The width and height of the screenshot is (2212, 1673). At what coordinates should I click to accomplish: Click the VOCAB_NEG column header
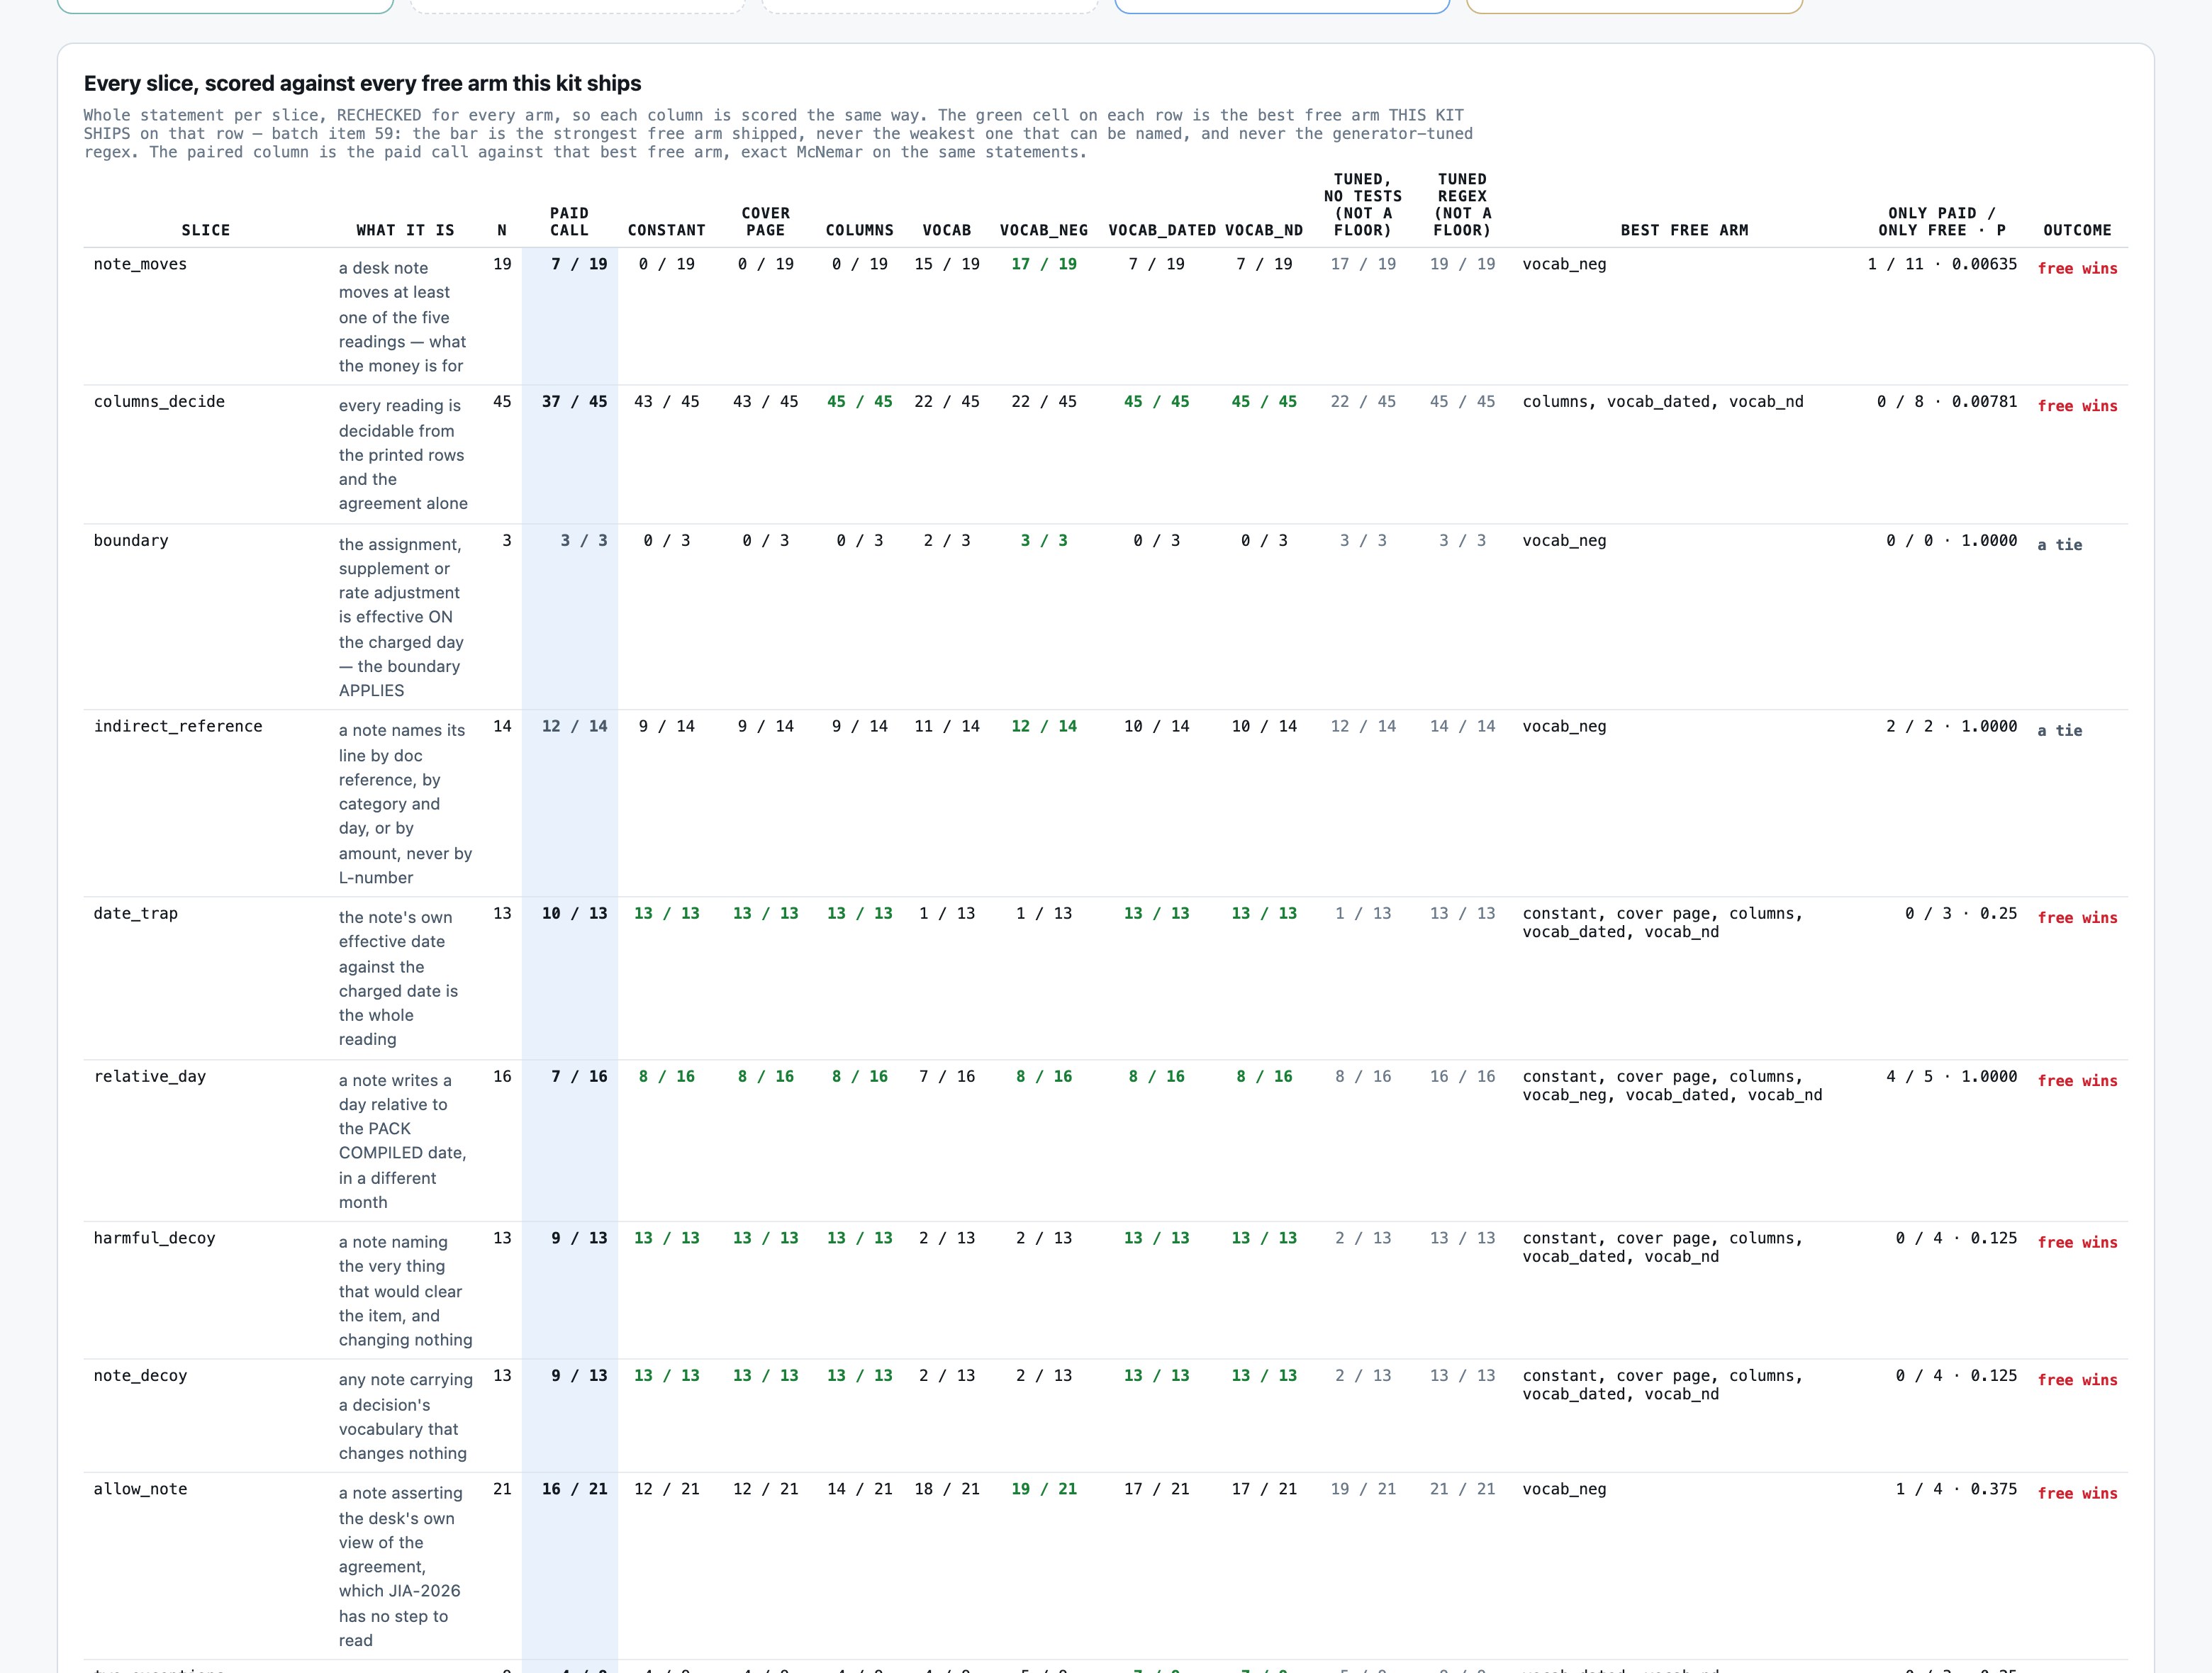click(x=1044, y=230)
